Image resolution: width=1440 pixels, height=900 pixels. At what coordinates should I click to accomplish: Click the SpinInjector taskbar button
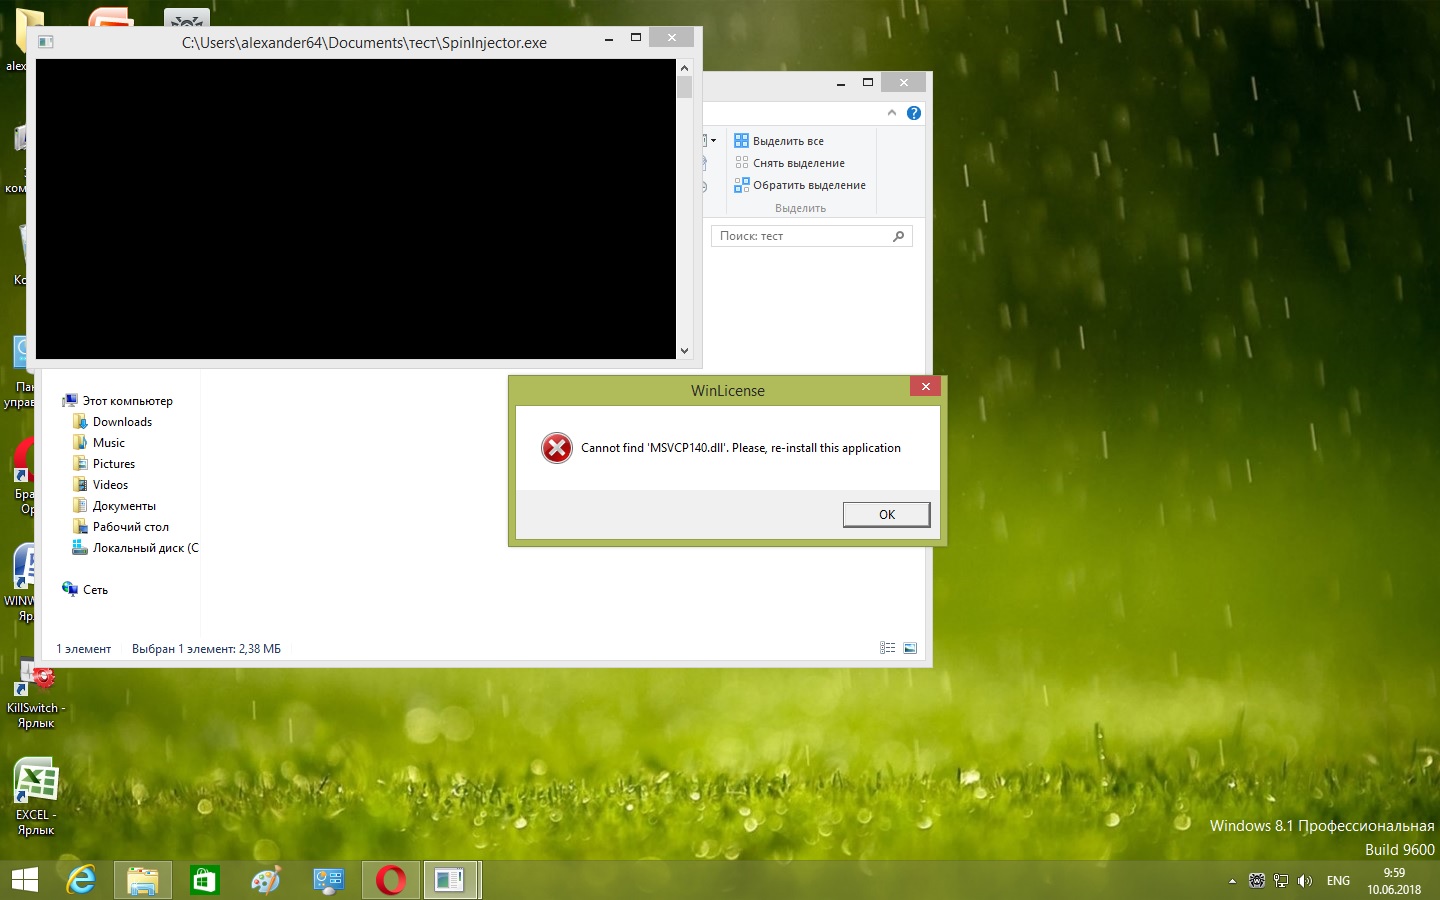coord(451,880)
